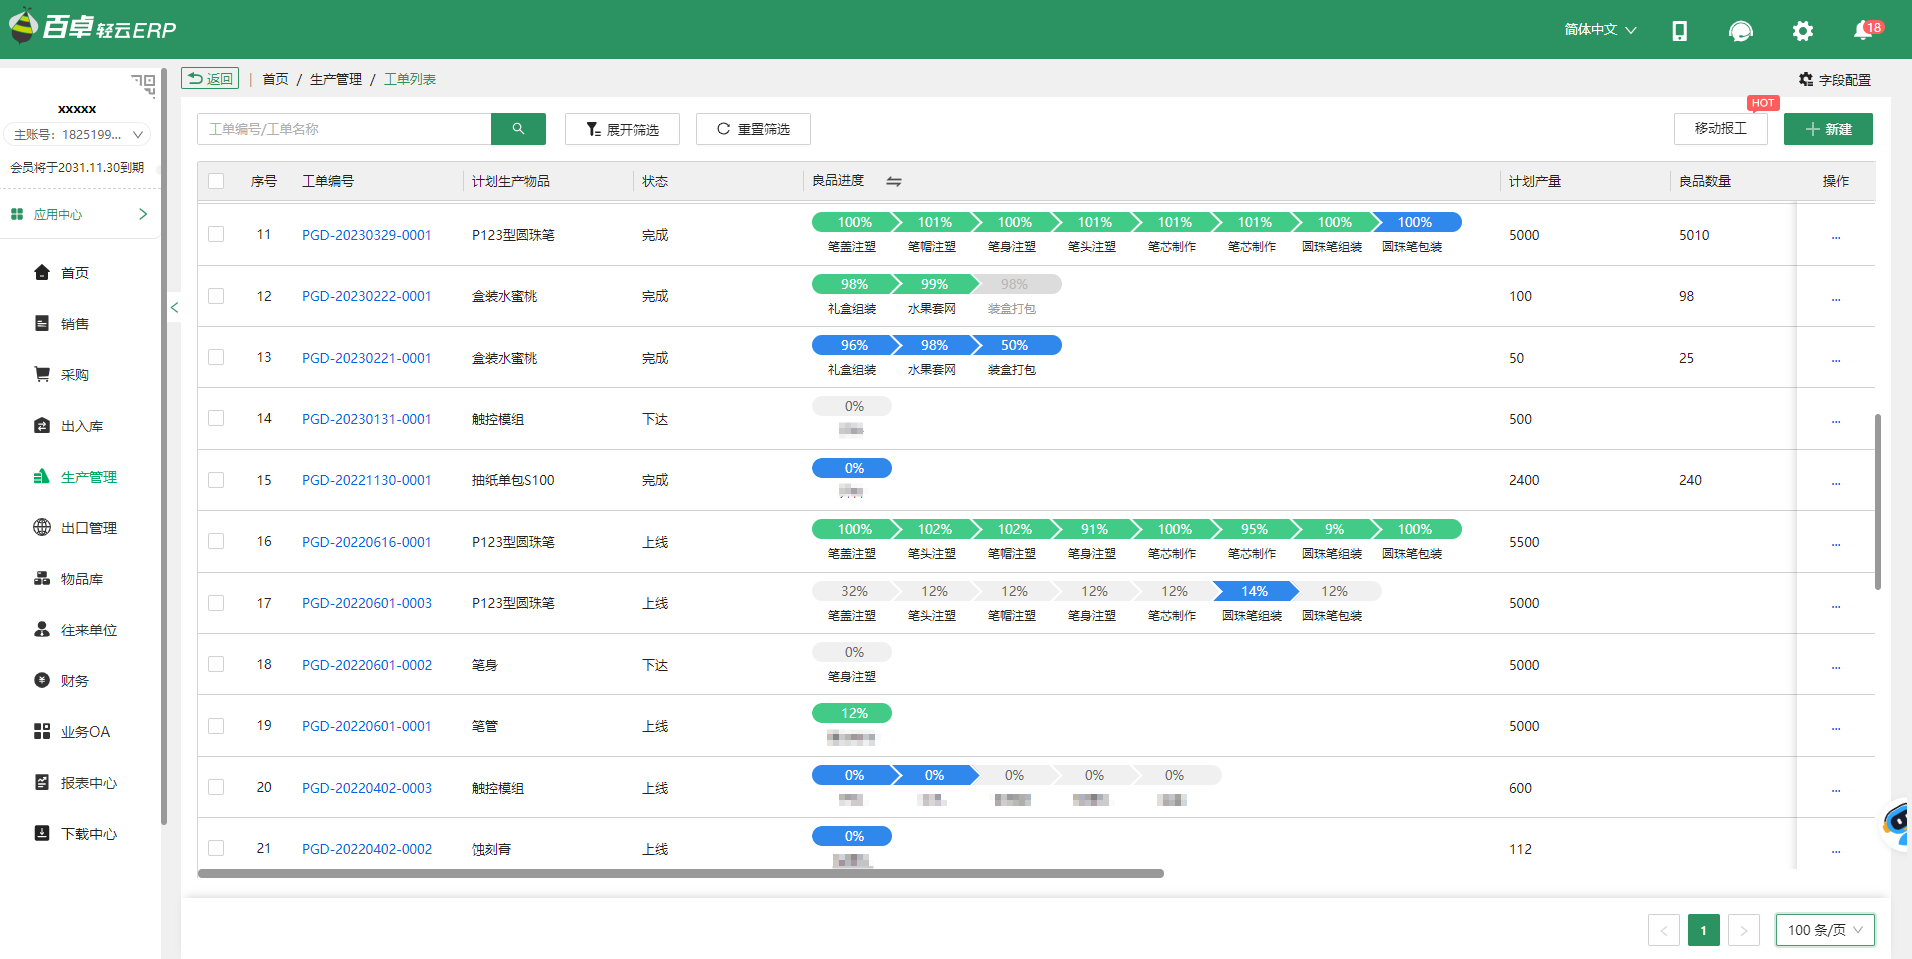The height and width of the screenshot is (959, 1912).
Task: Open 采购 purchasing menu
Action: (x=75, y=375)
